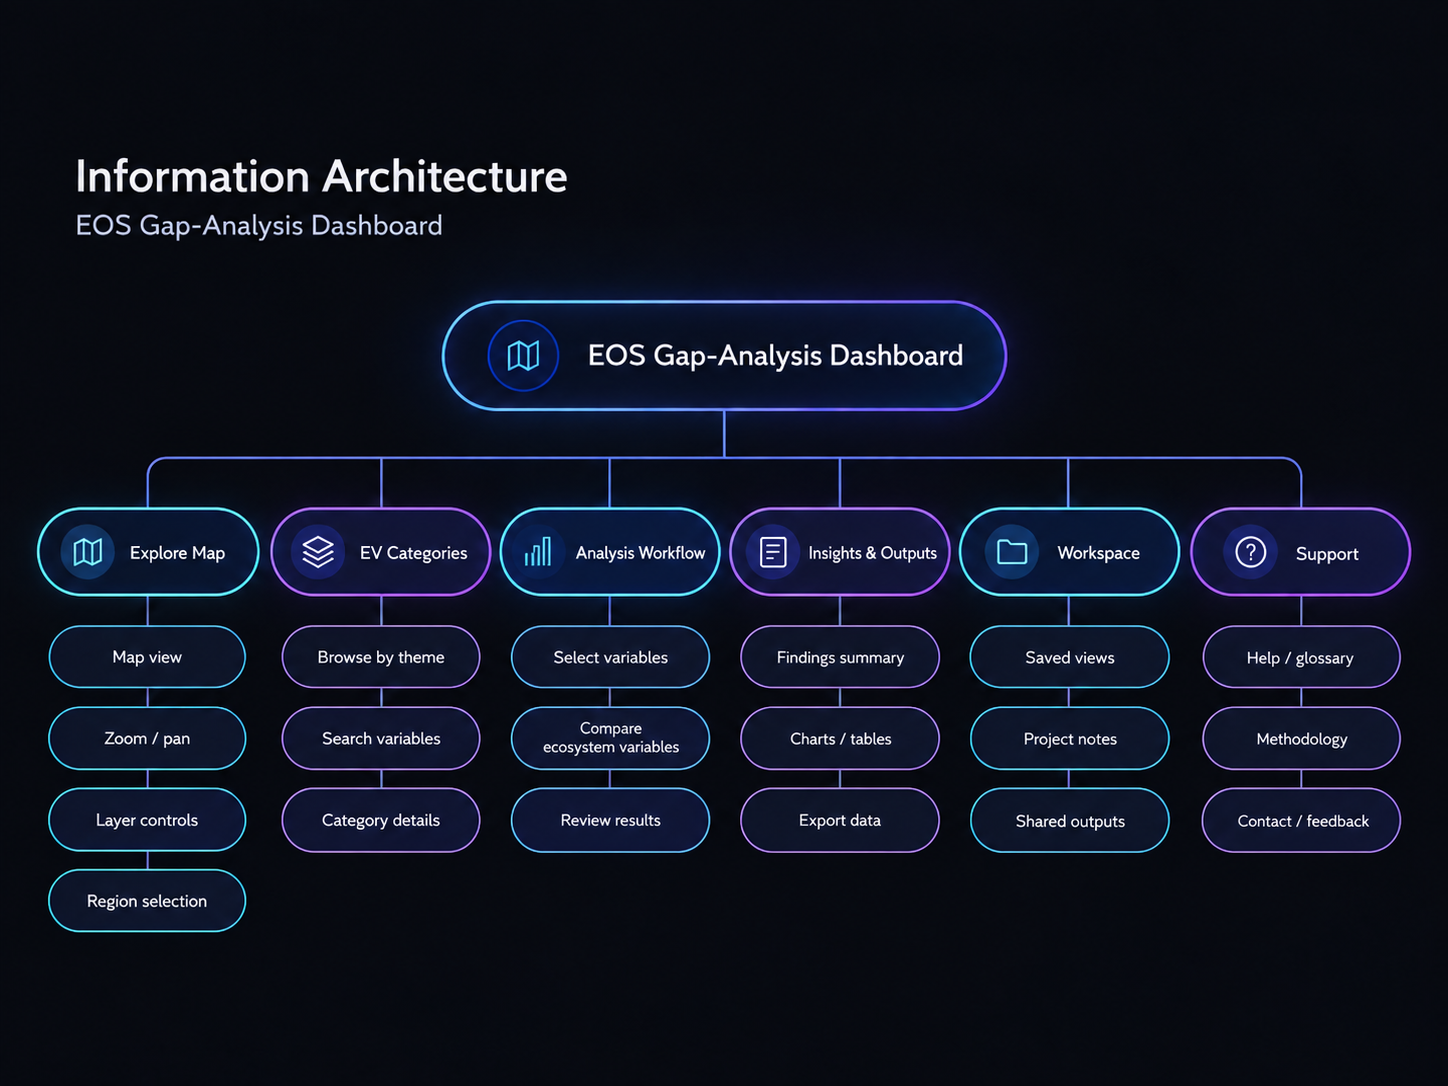Click the Charts / tables node
Image resolution: width=1448 pixels, height=1086 pixels.
point(840,739)
